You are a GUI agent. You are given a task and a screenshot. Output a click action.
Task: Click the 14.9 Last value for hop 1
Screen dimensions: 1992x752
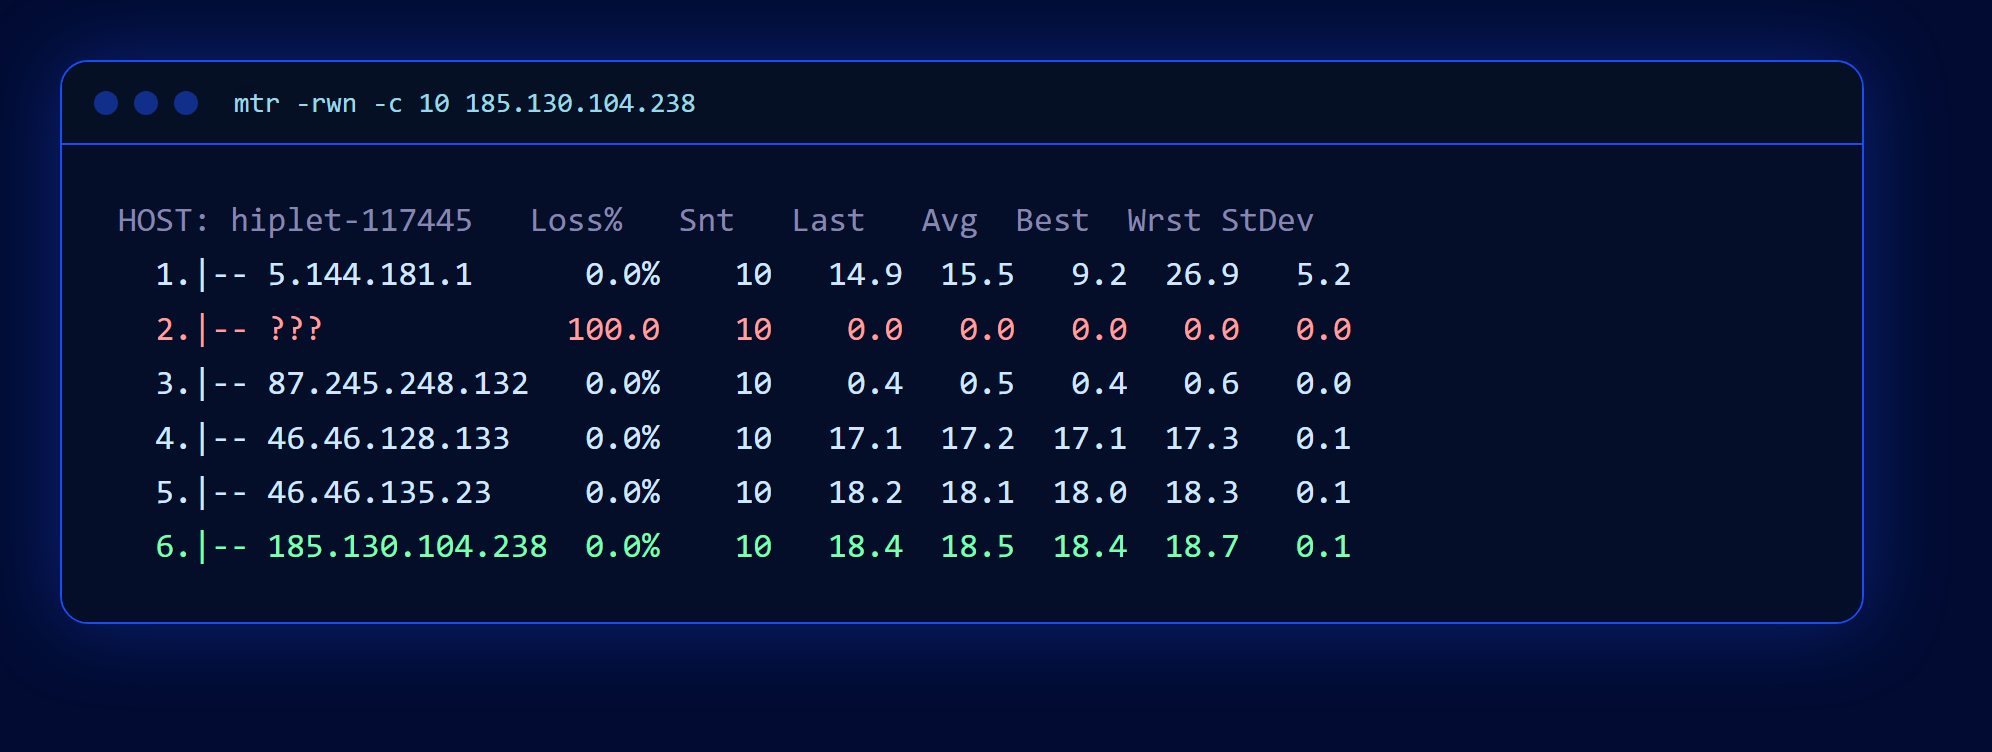click(x=866, y=275)
